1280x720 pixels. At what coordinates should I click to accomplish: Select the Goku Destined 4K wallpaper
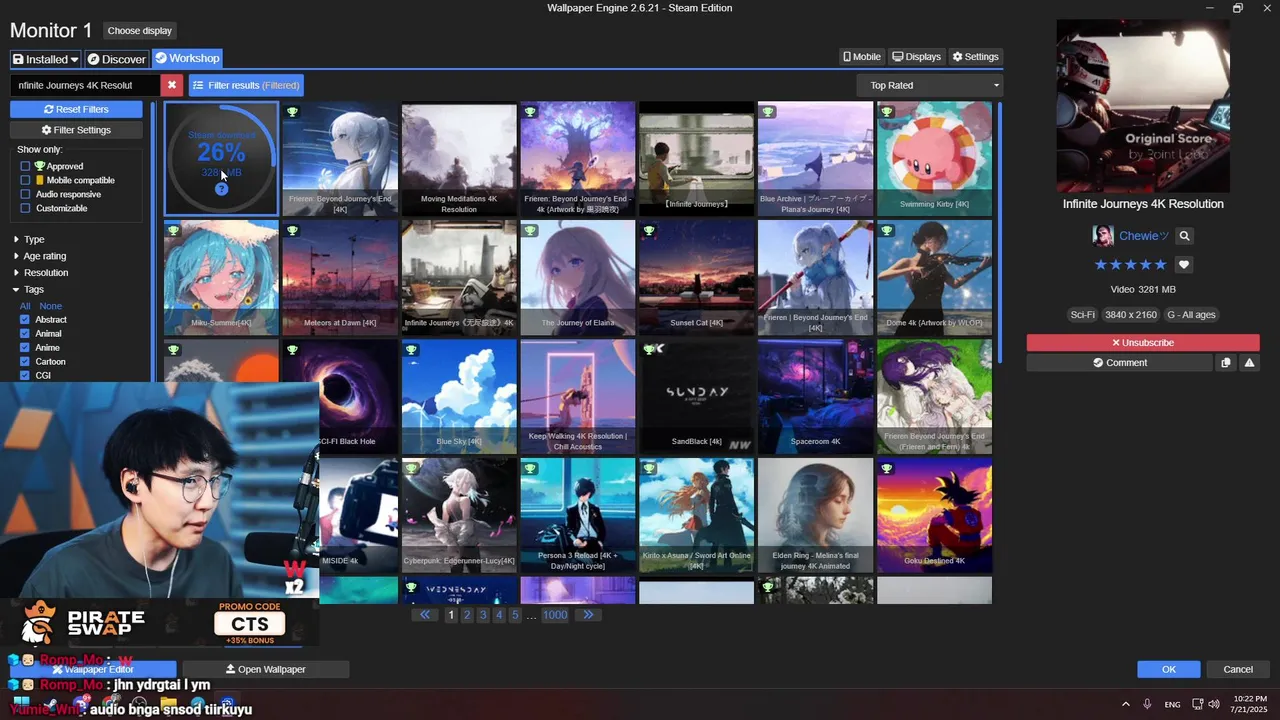click(934, 516)
